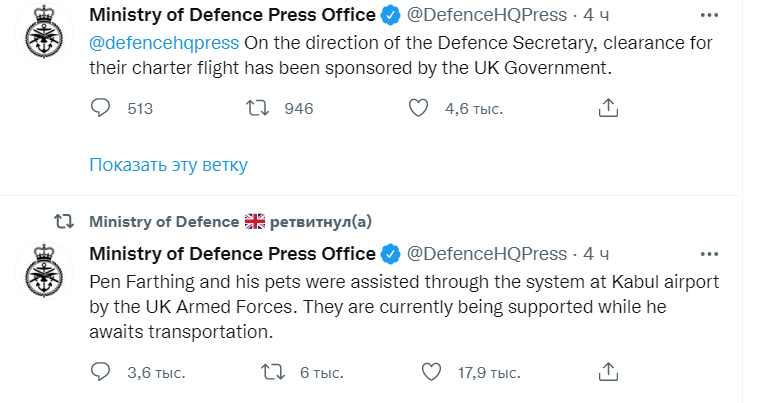Click the 946 retweets count
Image resolution: width=763 pixels, height=403 pixels.
299,108
